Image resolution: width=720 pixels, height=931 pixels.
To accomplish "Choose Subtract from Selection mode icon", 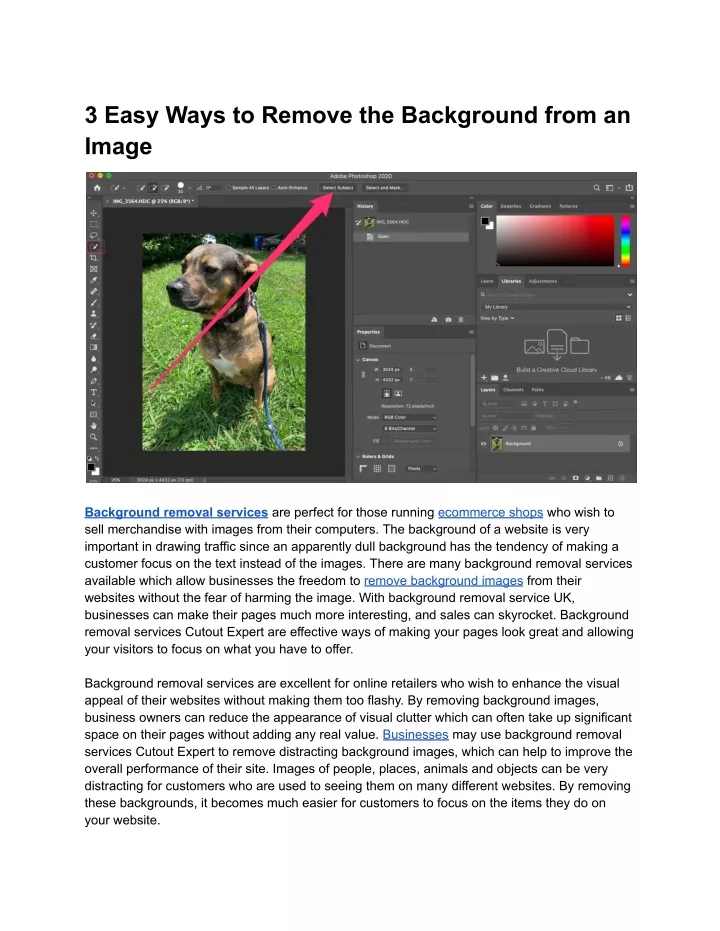I will click(166, 188).
